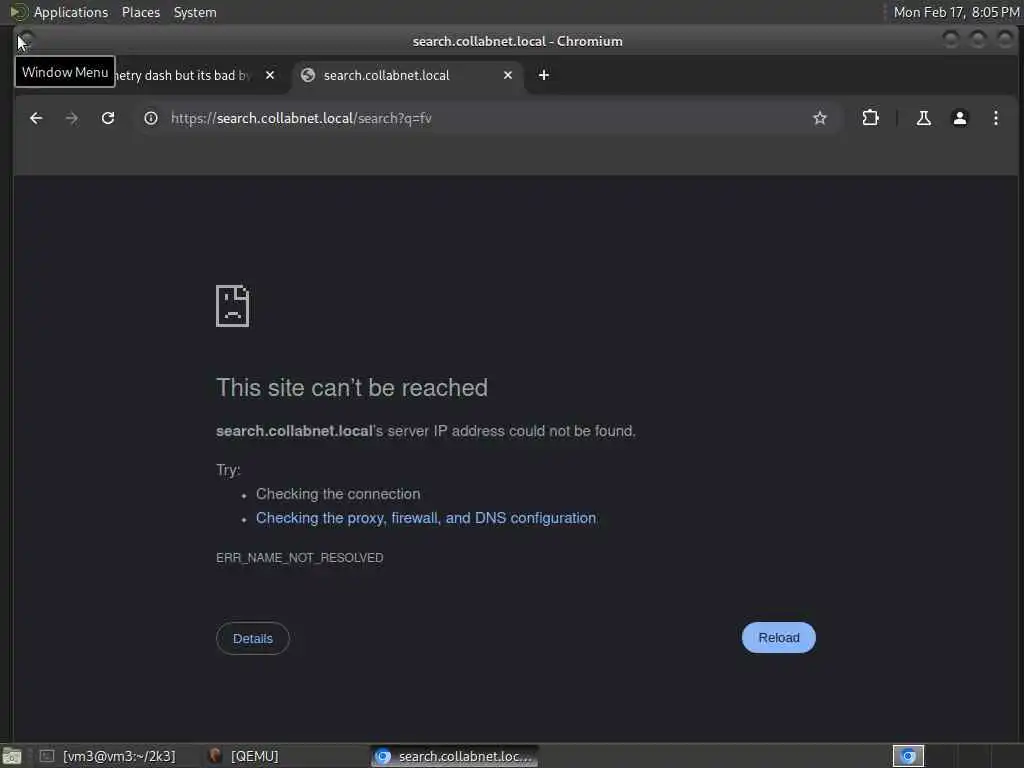Open Chromium three-dot menu
This screenshot has height=768, width=1024.
(995, 118)
